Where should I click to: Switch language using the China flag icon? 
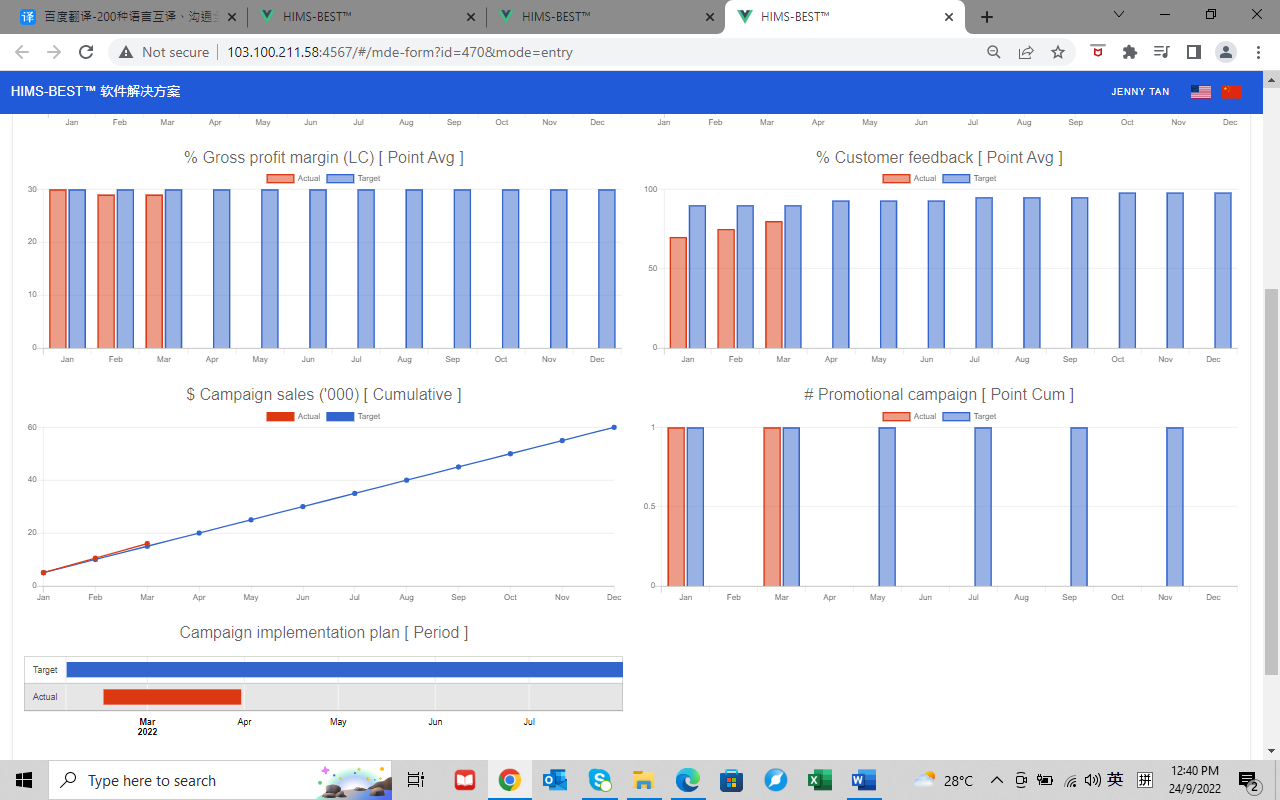[1231, 92]
